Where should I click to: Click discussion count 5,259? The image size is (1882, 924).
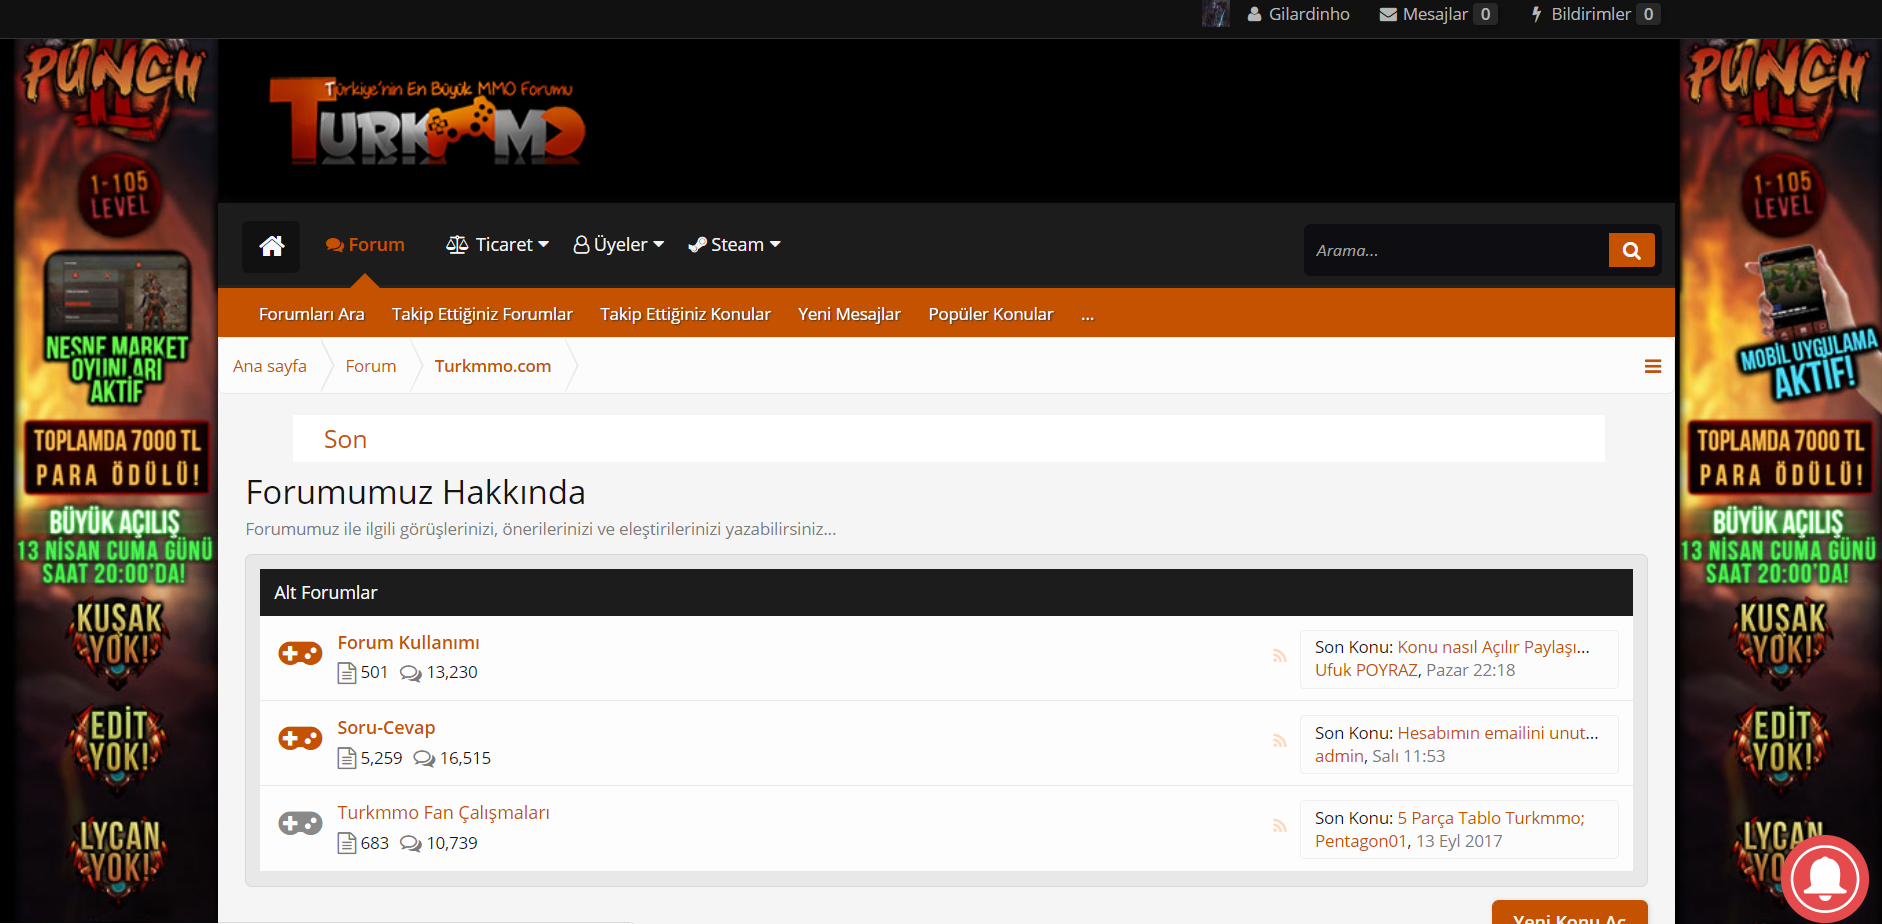[381, 758]
